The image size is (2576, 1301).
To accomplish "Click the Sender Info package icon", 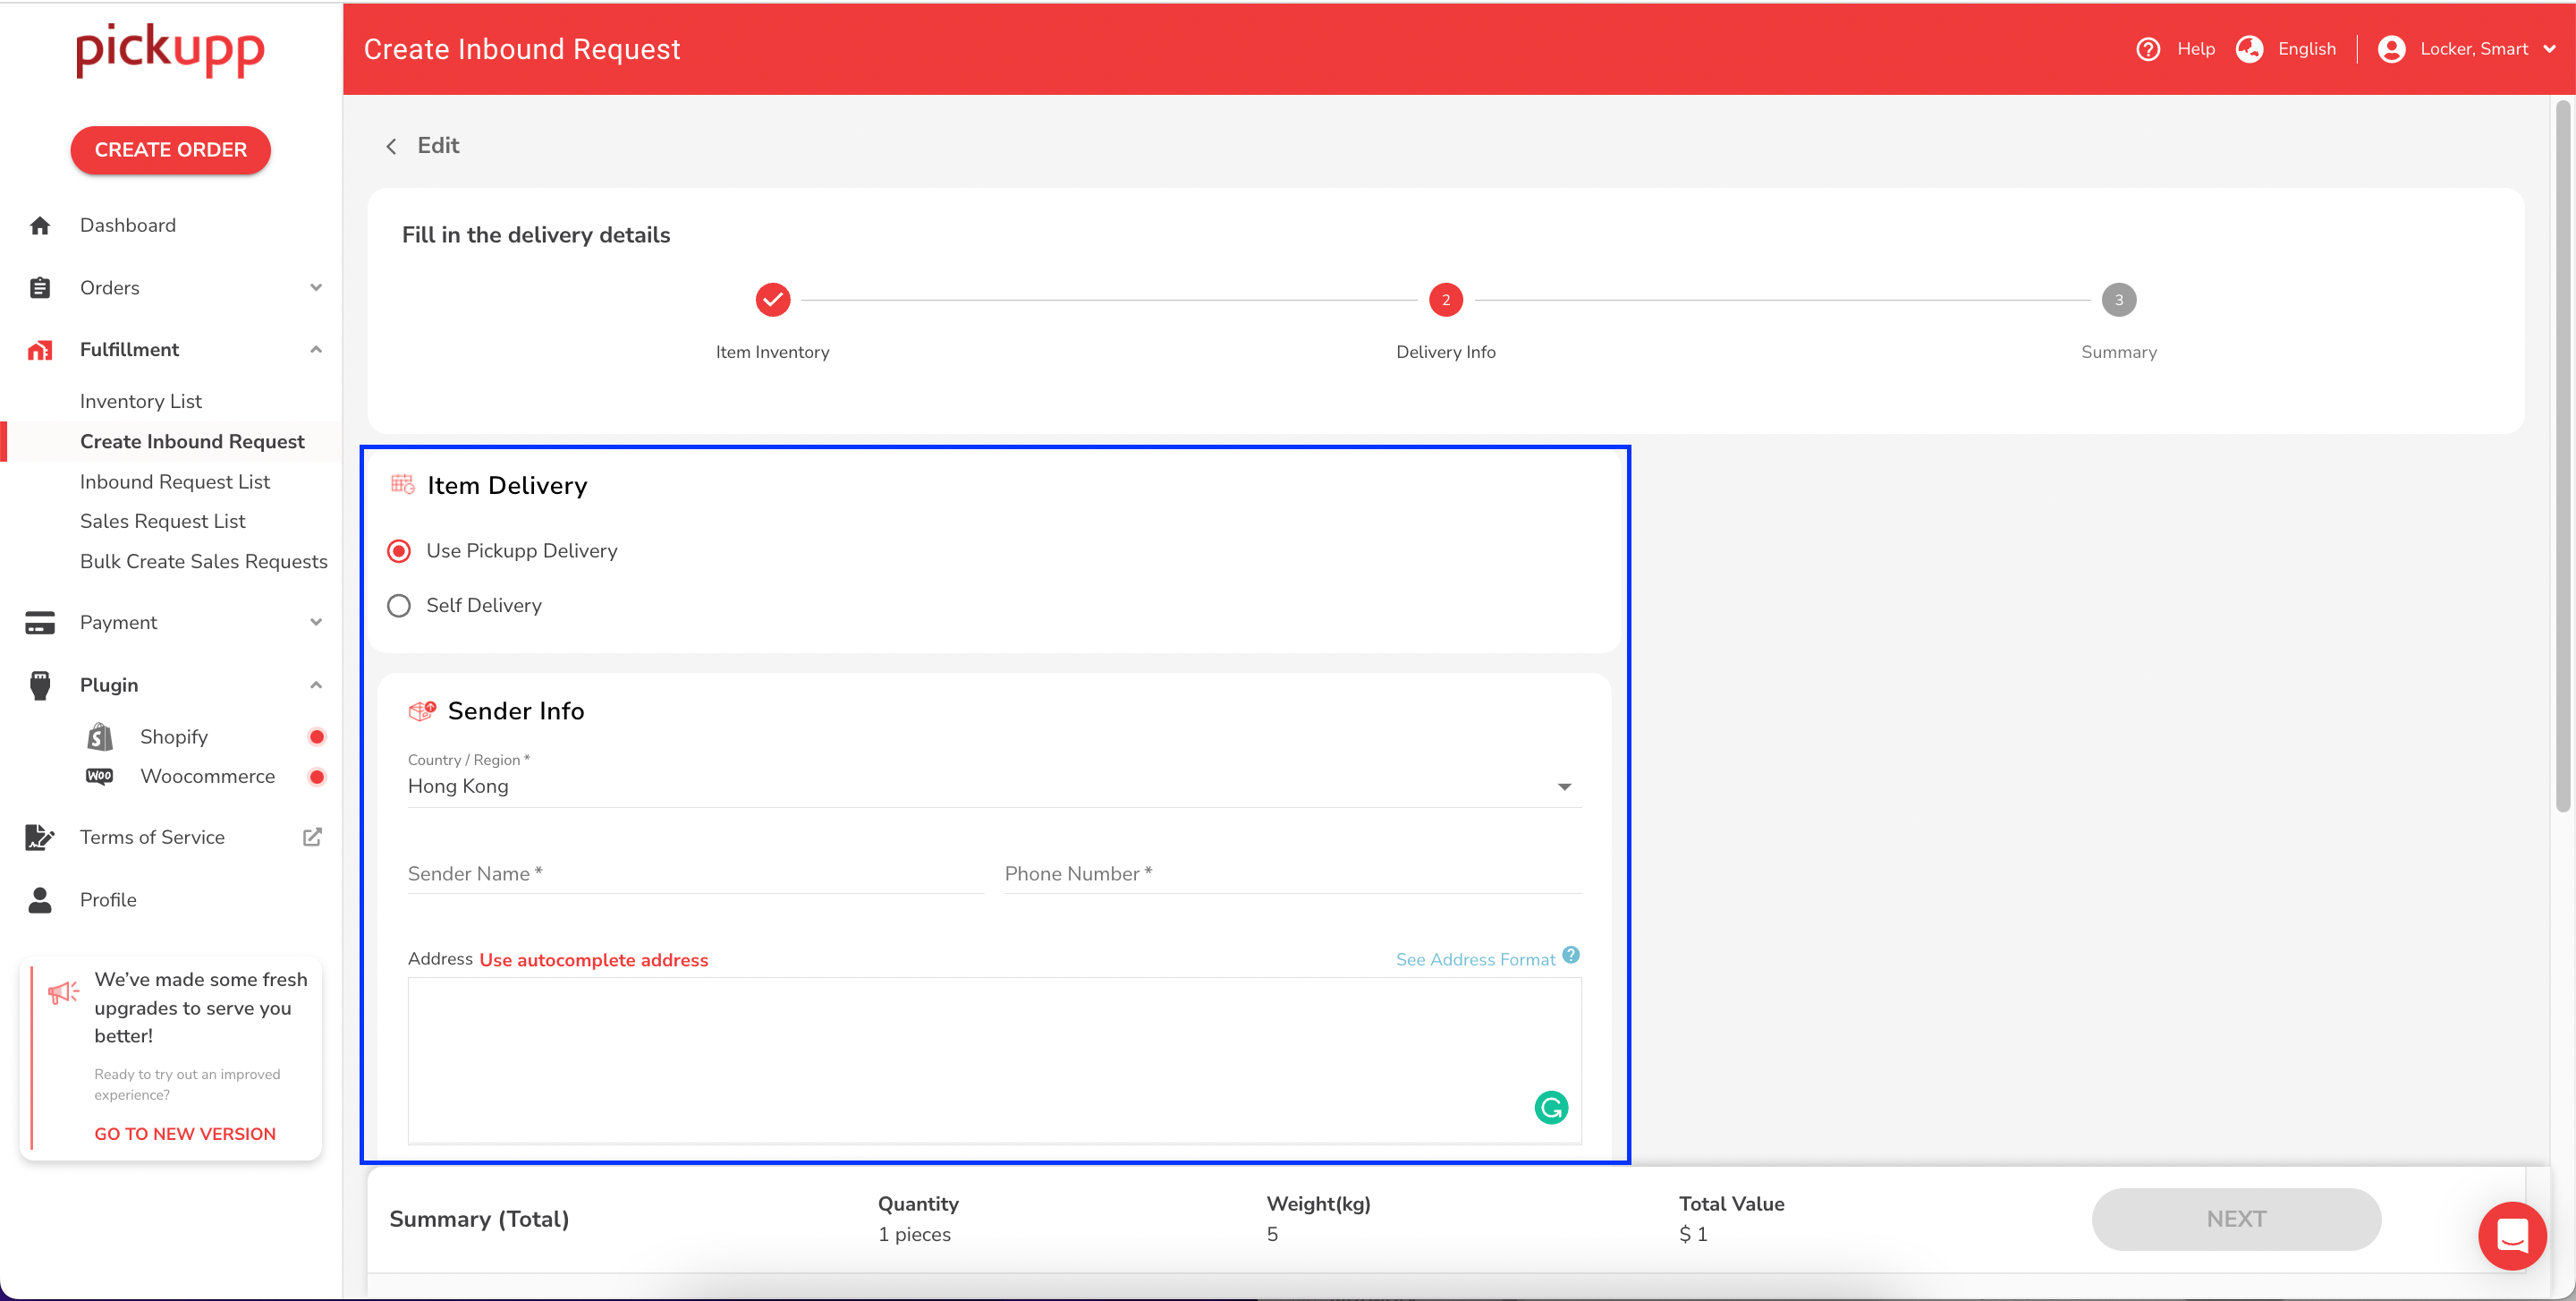I will click(x=422, y=711).
